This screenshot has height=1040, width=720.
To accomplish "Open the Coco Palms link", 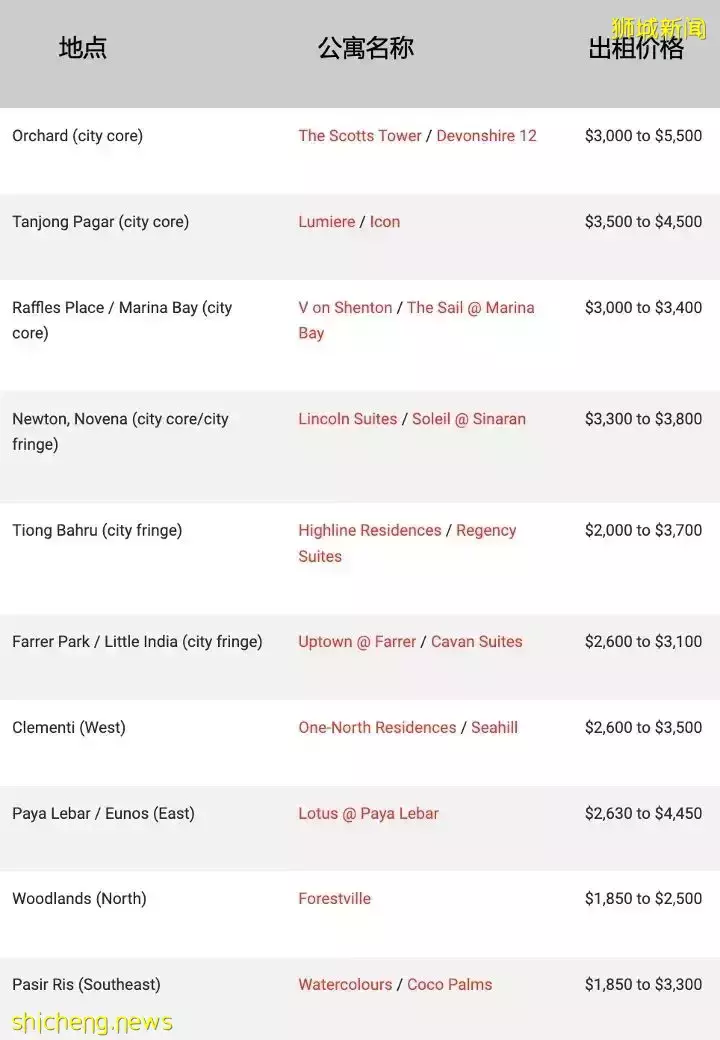I will [x=450, y=985].
